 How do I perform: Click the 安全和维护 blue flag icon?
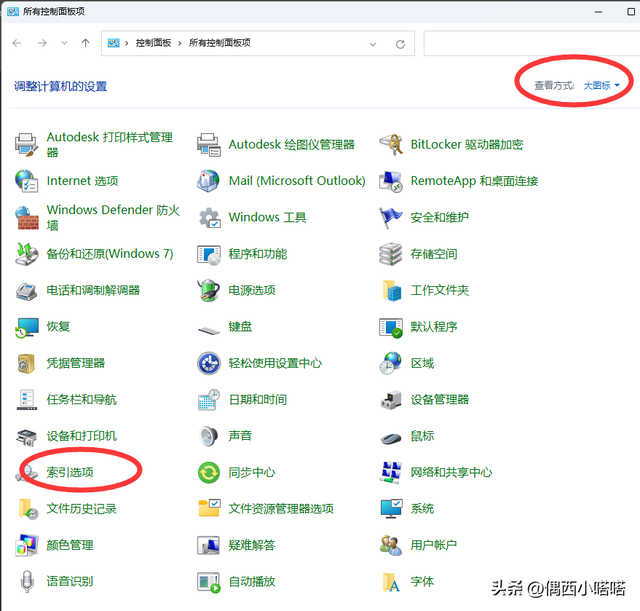click(x=391, y=217)
